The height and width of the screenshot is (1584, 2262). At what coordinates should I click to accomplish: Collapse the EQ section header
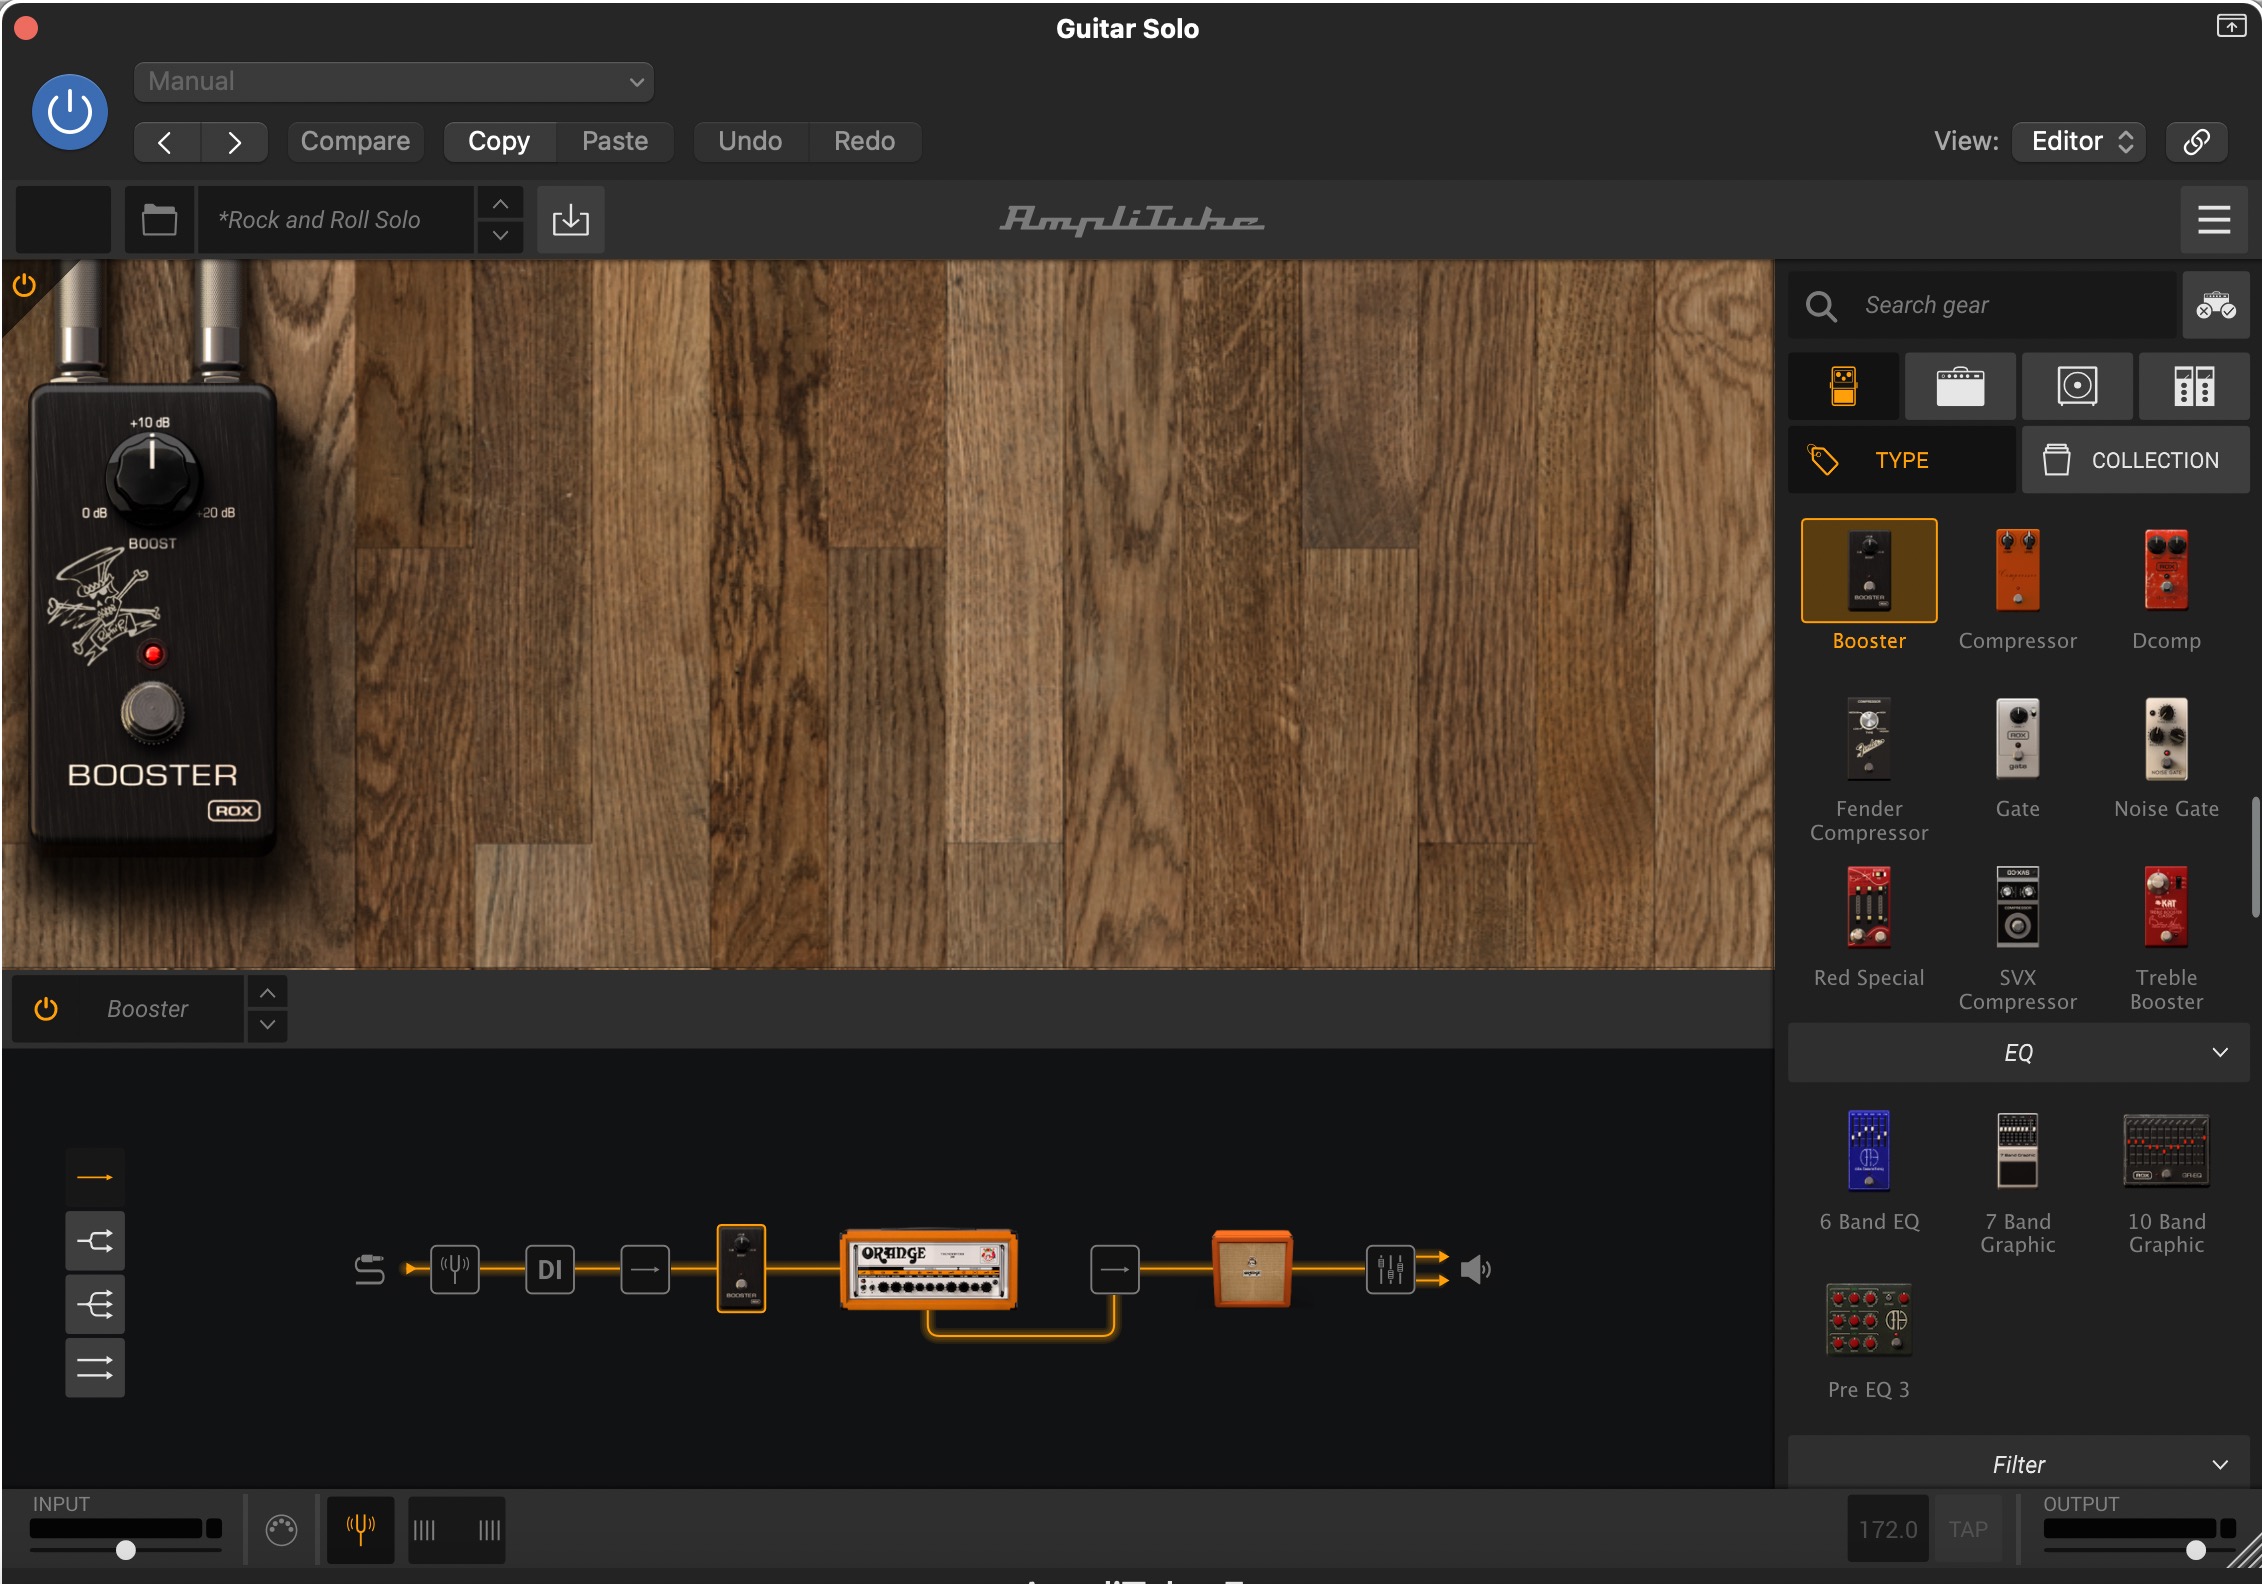[x=2018, y=1052]
